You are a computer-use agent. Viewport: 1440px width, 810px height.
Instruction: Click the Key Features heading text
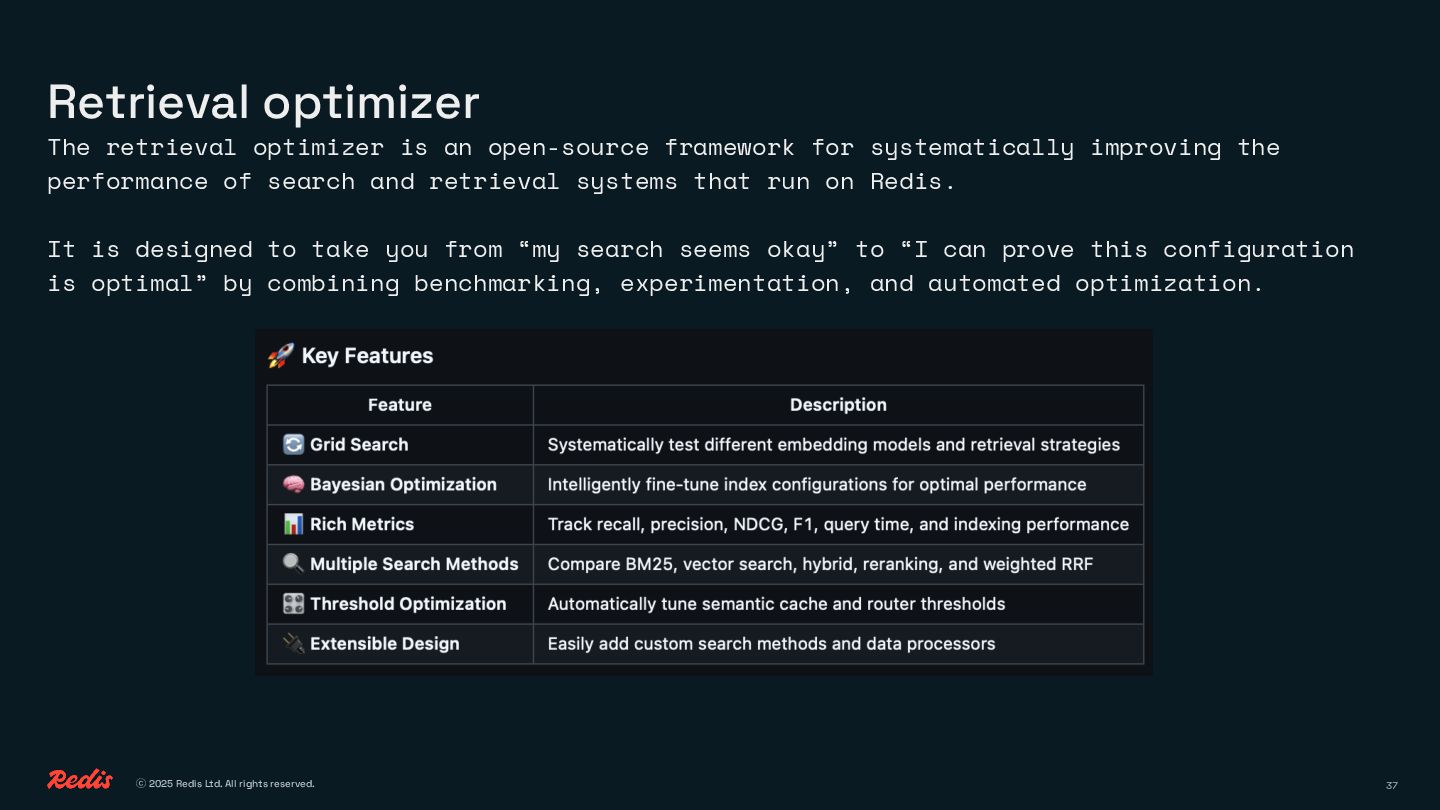point(367,356)
